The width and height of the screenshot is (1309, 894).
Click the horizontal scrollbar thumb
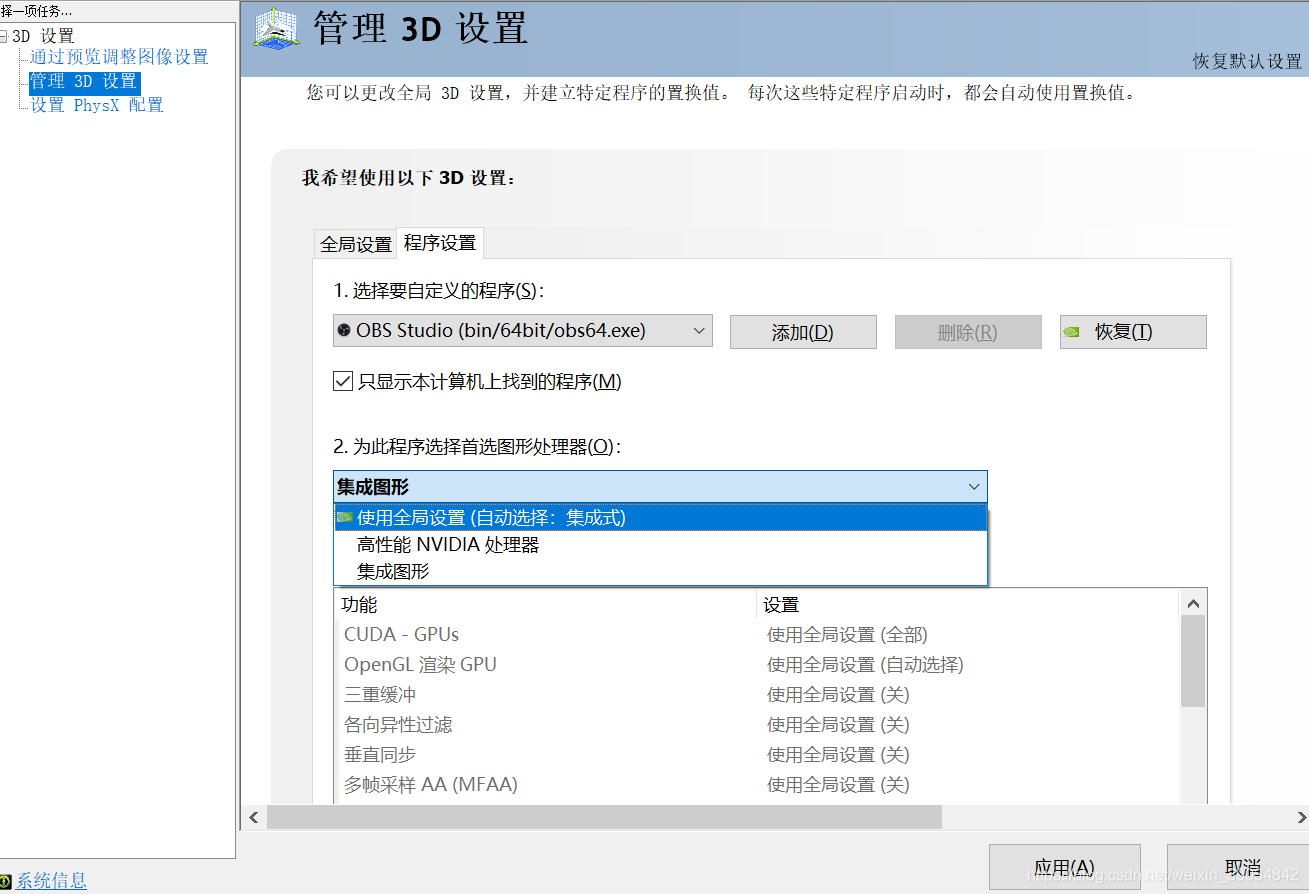pos(604,817)
